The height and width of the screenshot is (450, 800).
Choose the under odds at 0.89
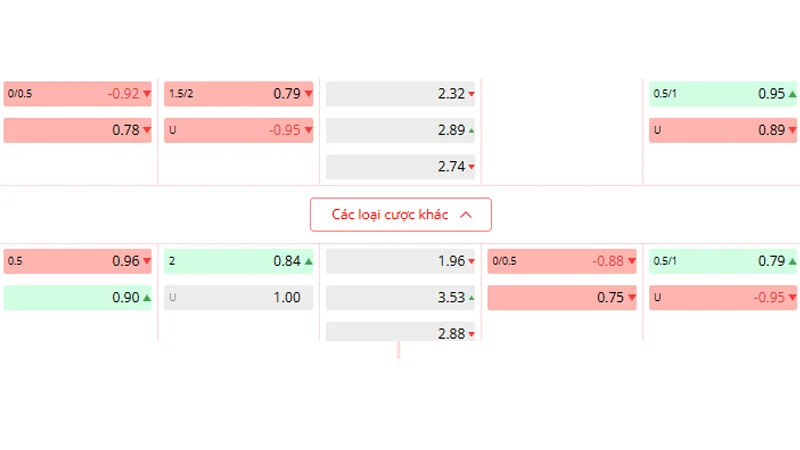(x=723, y=130)
